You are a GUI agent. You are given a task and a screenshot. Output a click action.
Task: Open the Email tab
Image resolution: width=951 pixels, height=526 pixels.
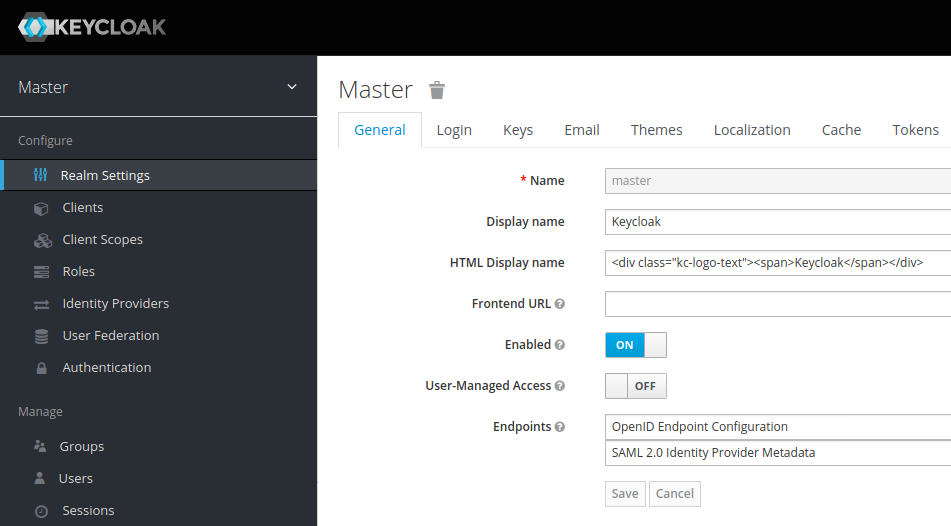point(582,130)
